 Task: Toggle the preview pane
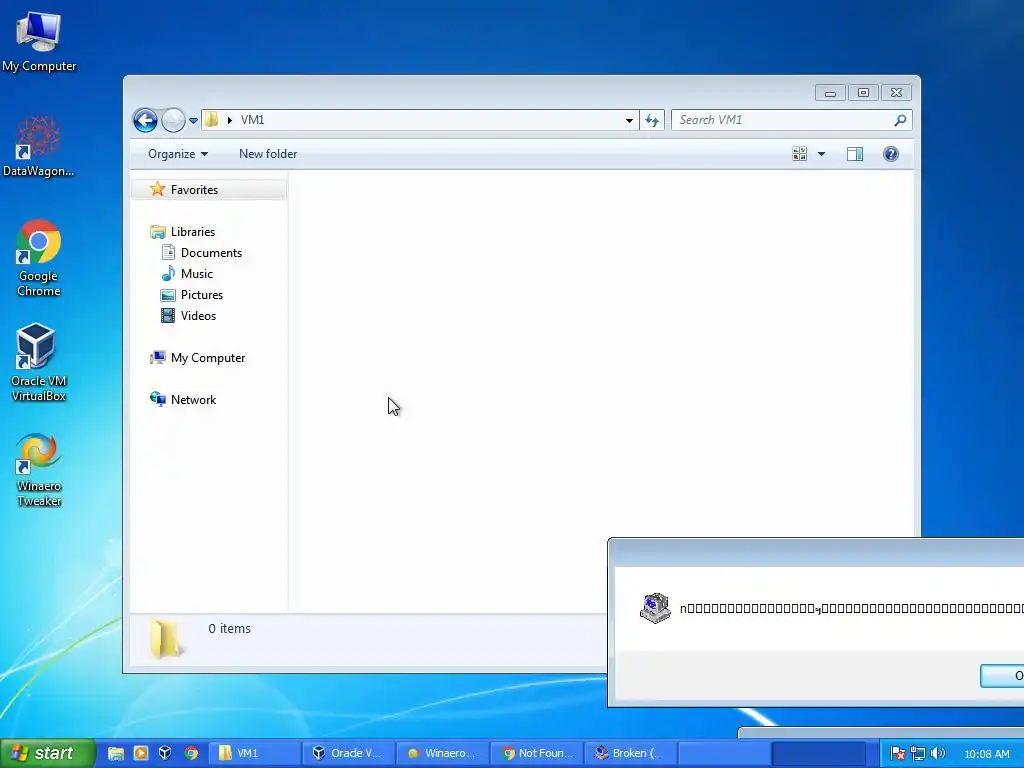pyautogui.click(x=855, y=154)
